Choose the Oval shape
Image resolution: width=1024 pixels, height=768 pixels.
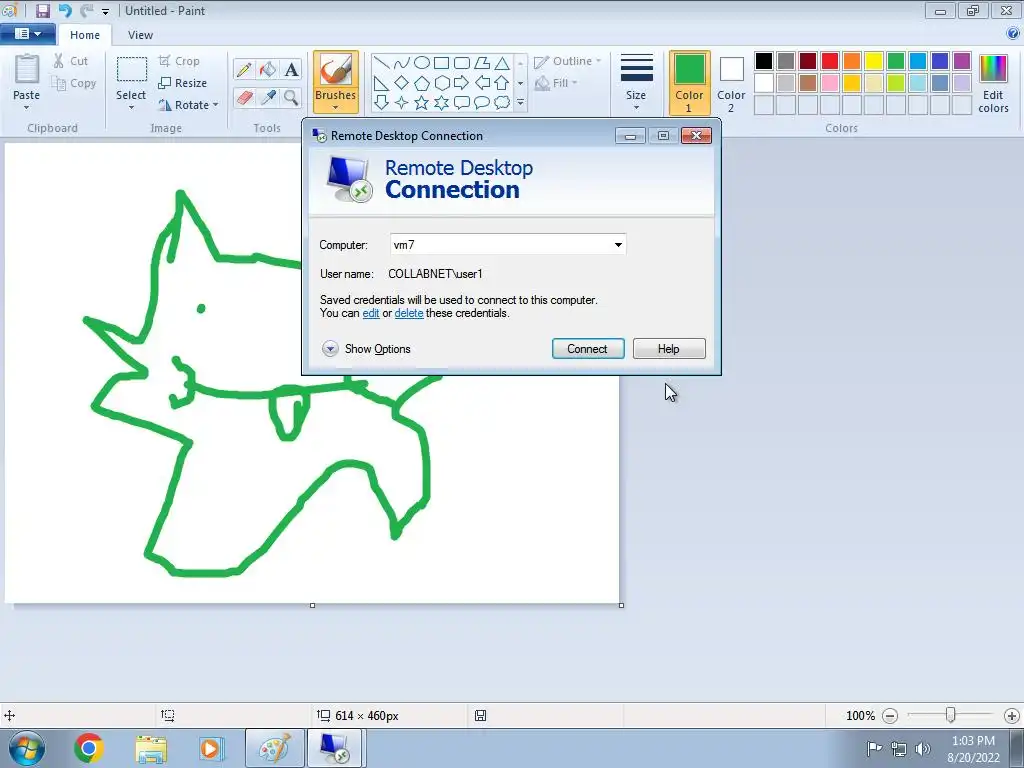tap(422, 63)
